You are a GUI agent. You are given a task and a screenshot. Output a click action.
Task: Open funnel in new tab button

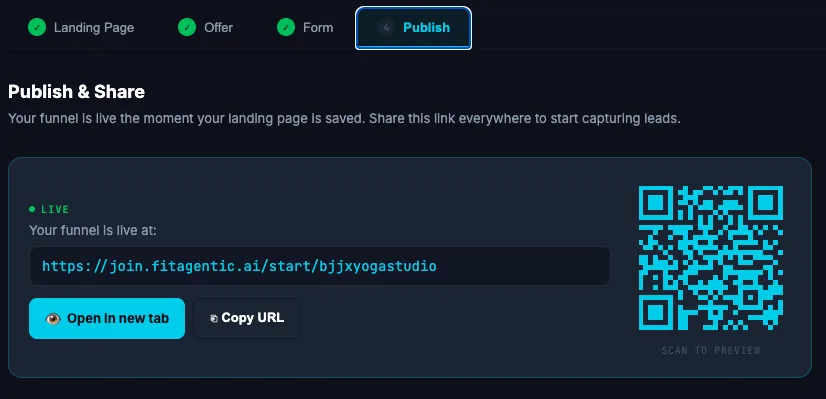click(x=107, y=318)
